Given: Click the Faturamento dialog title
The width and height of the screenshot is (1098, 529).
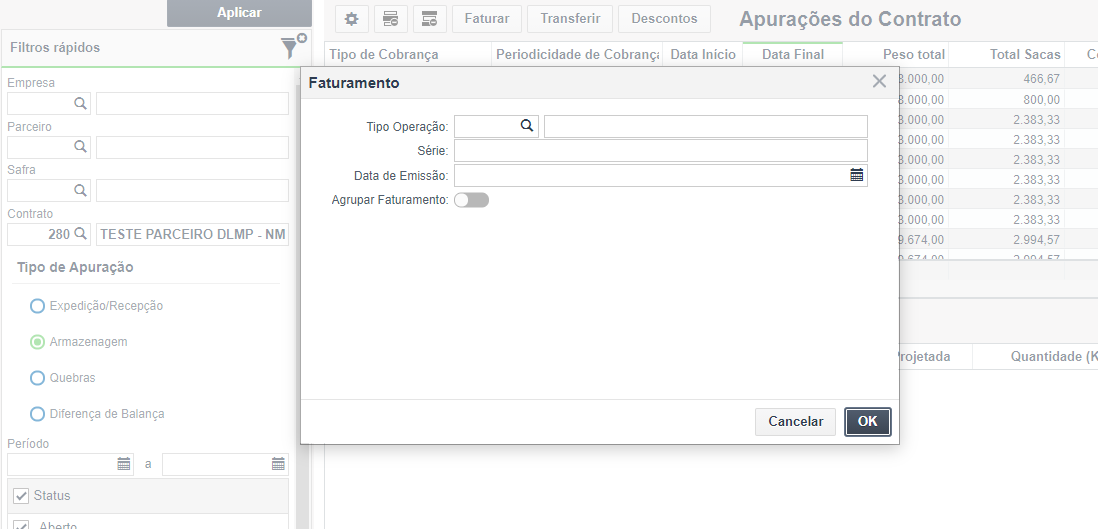Looking at the screenshot, I should click(354, 83).
